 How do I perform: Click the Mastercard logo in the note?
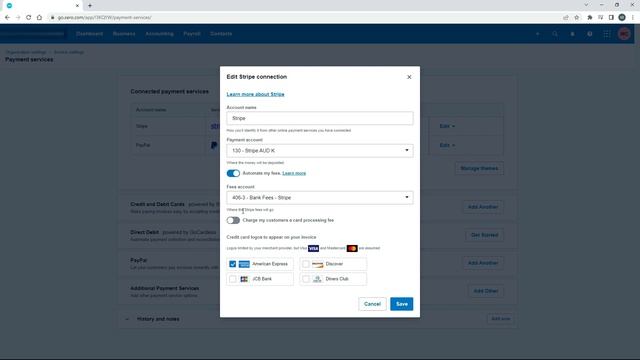point(352,248)
